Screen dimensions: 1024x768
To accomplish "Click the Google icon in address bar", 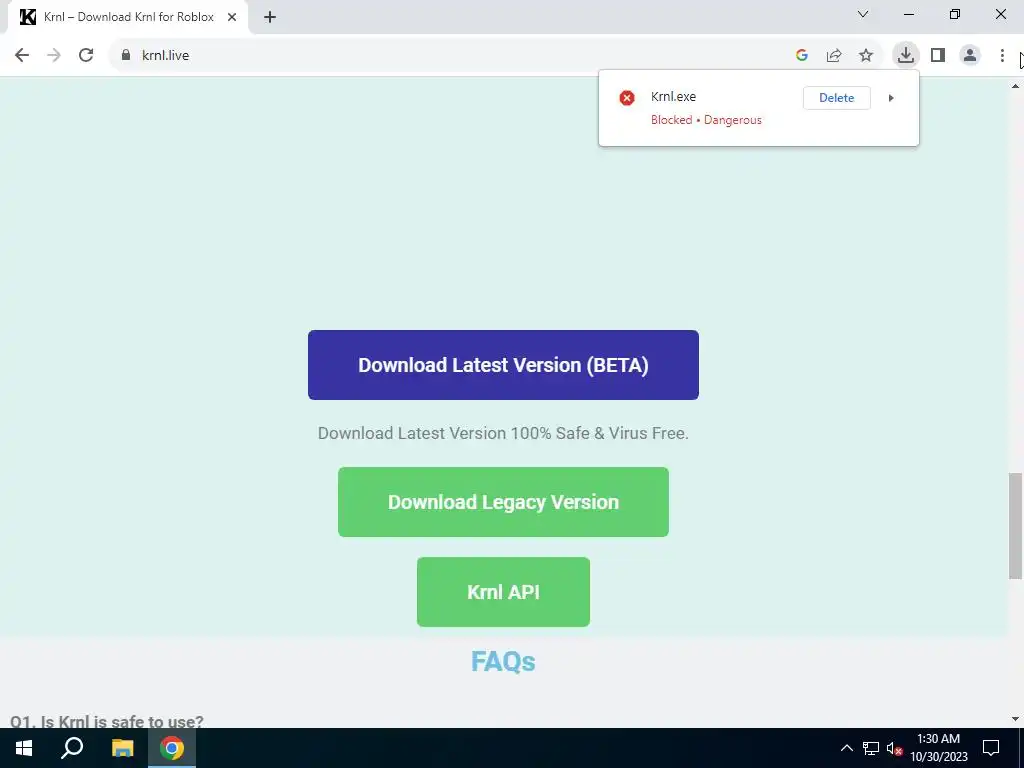I will (802, 56).
